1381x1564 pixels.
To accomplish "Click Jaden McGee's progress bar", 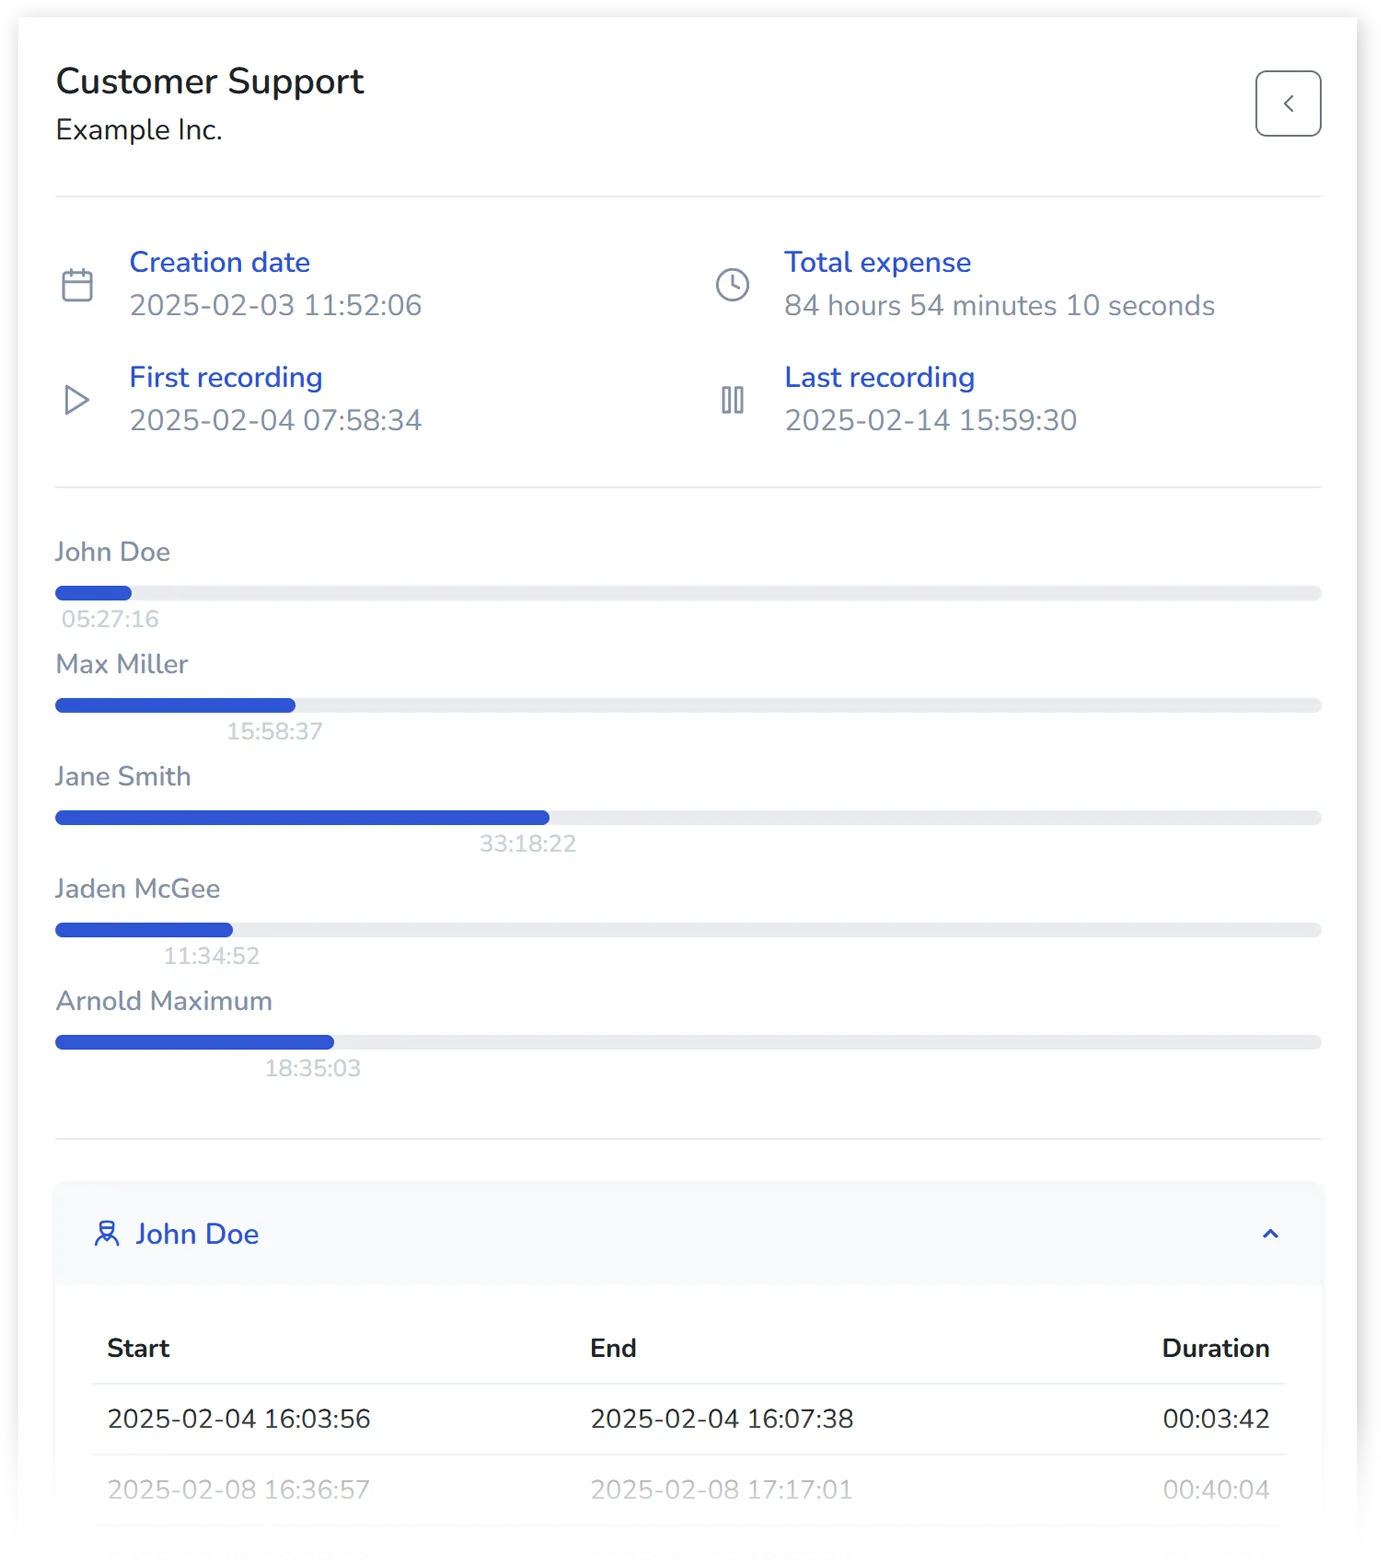I will click(687, 930).
